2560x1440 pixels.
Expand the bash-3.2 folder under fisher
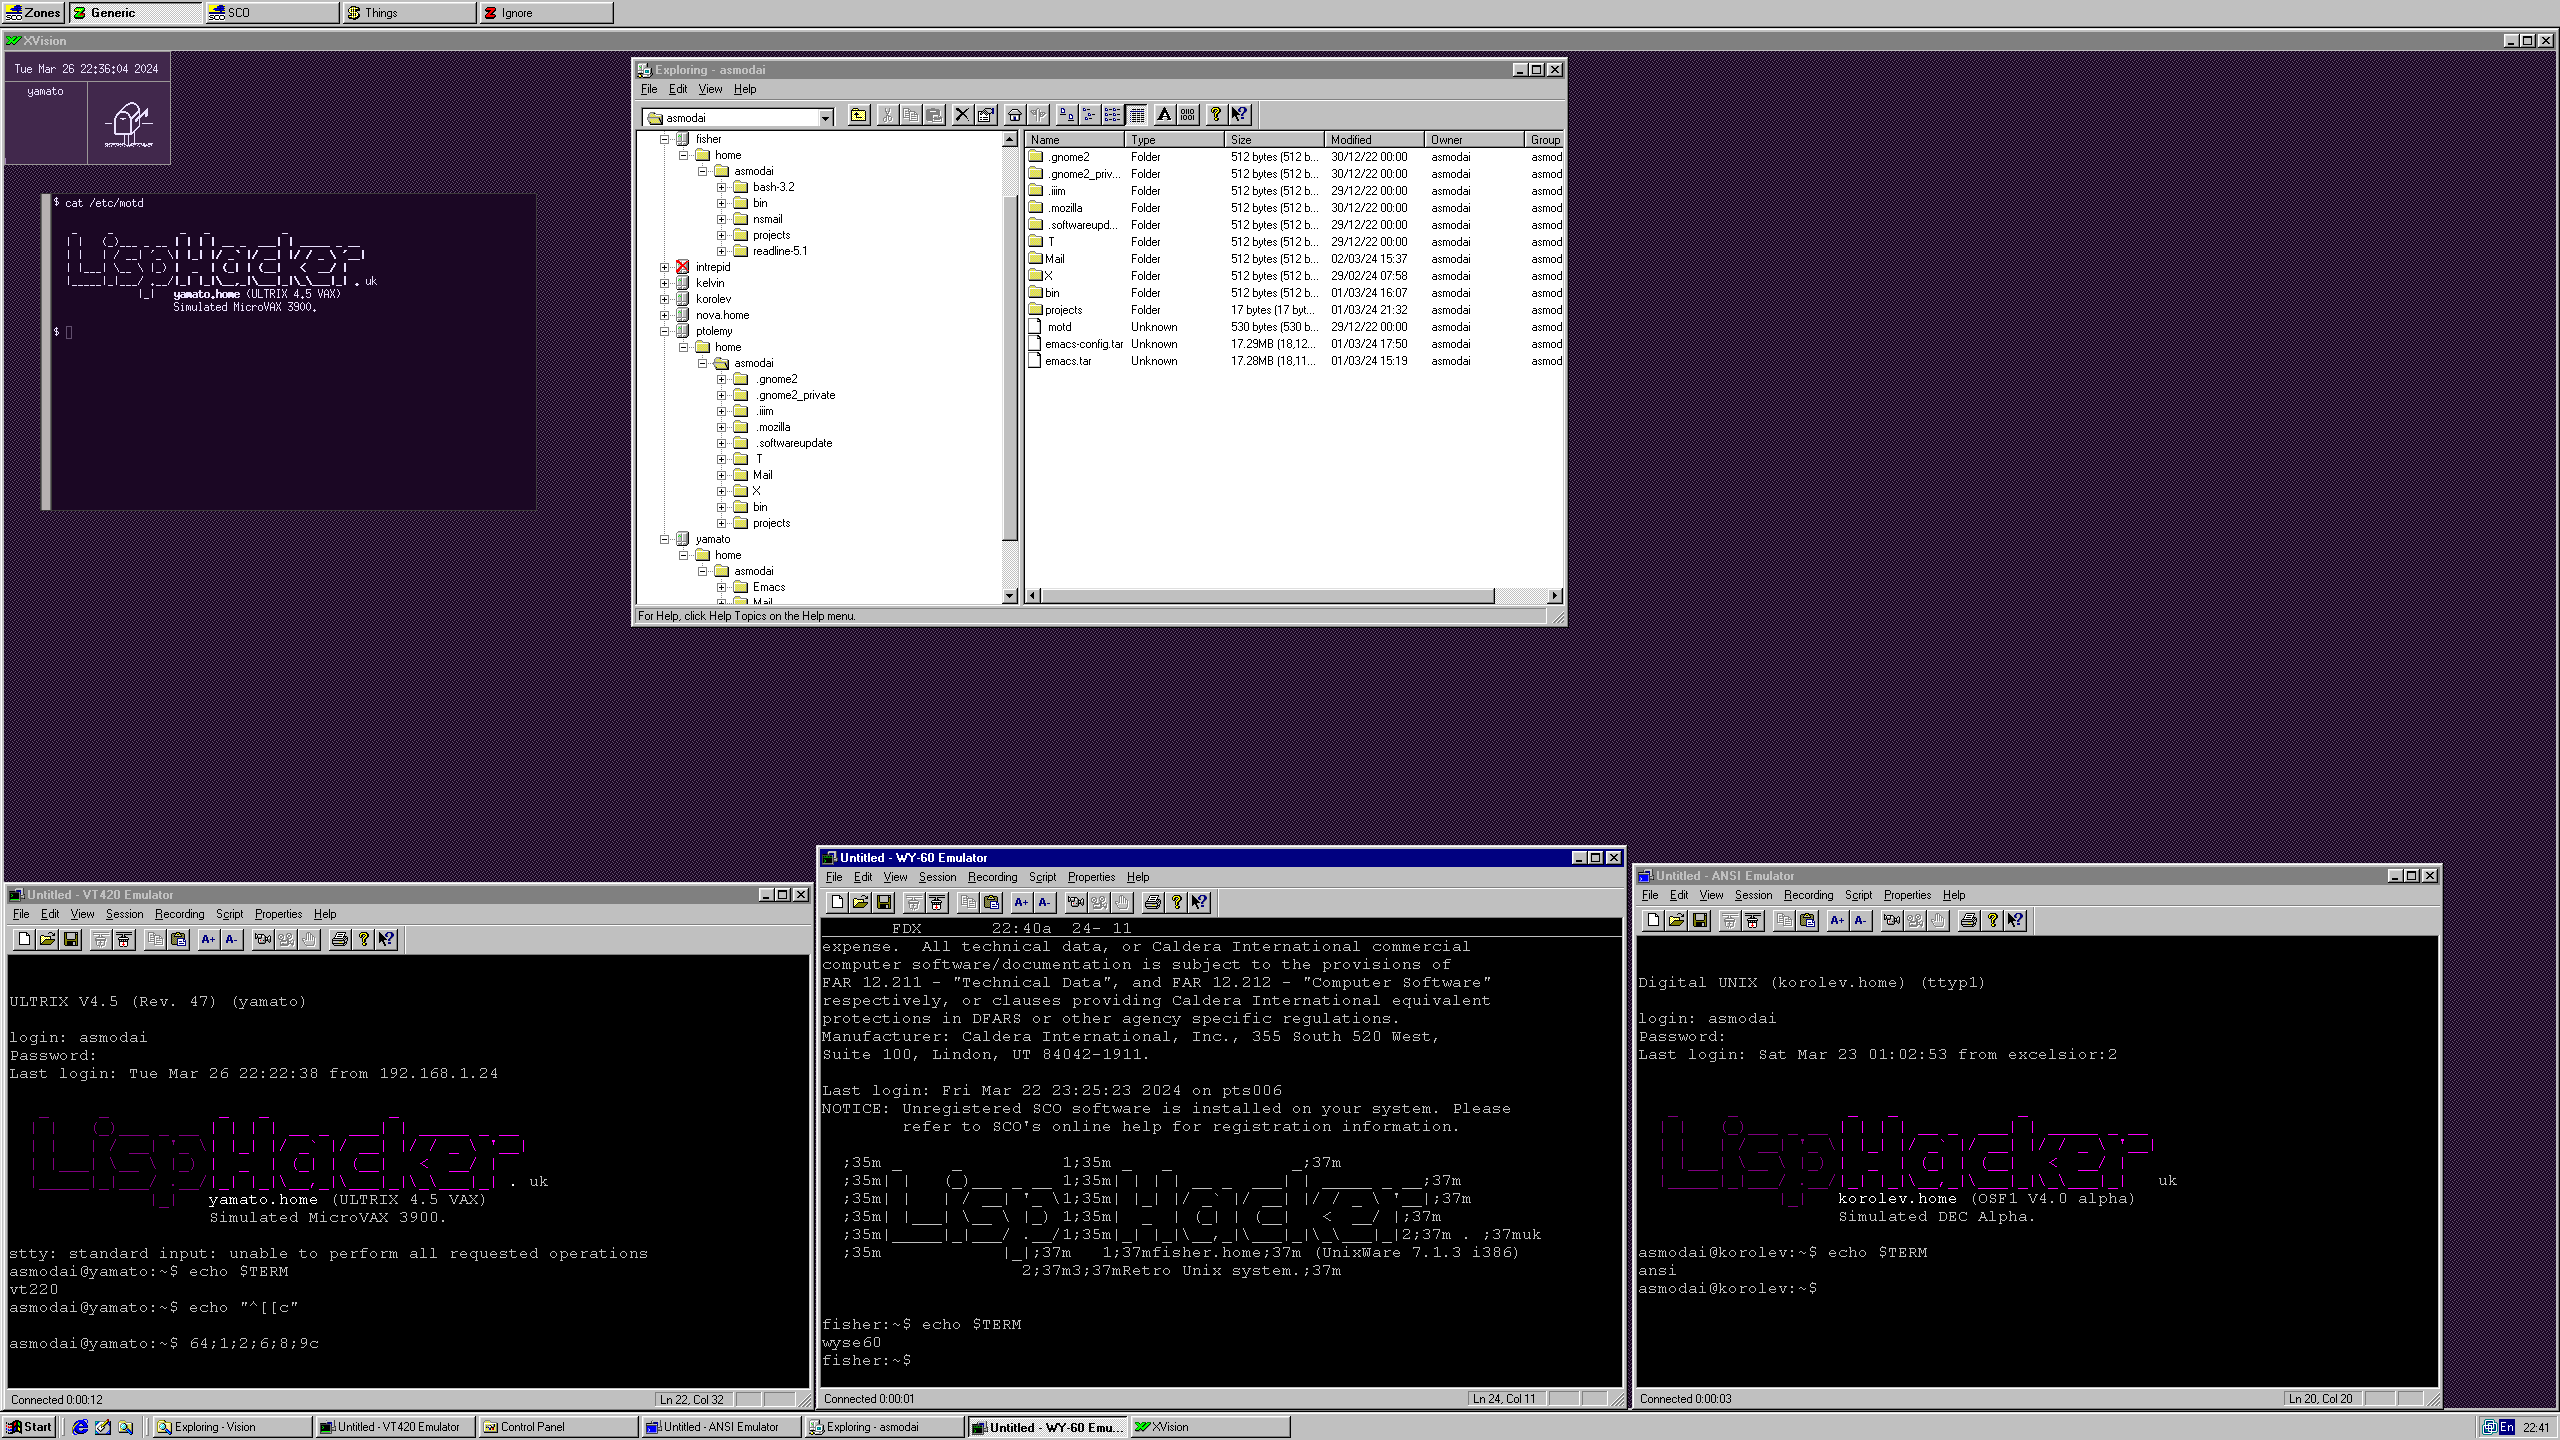click(x=721, y=188)
